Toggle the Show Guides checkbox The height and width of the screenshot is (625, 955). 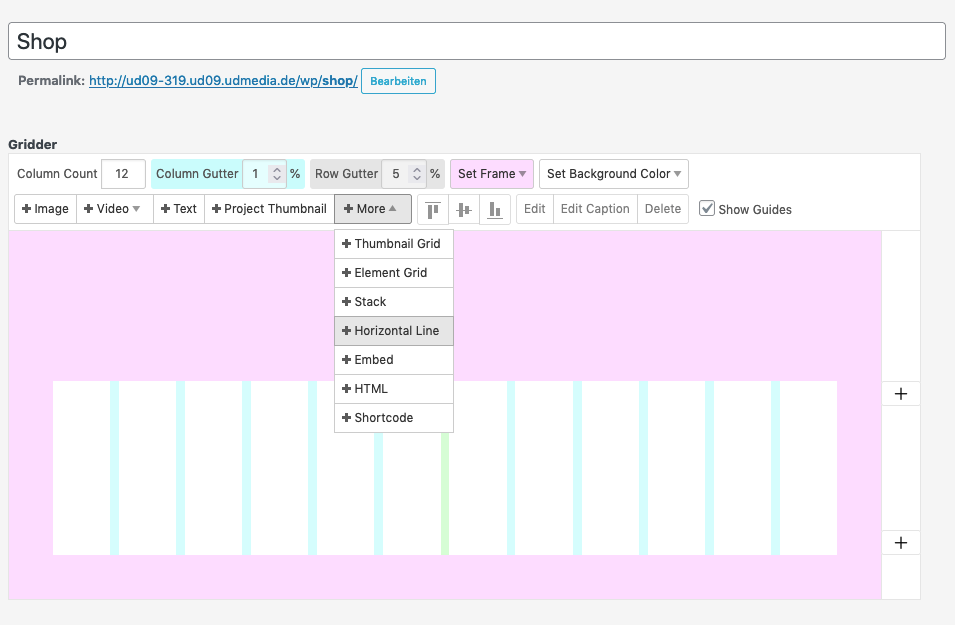coord(707,209)
